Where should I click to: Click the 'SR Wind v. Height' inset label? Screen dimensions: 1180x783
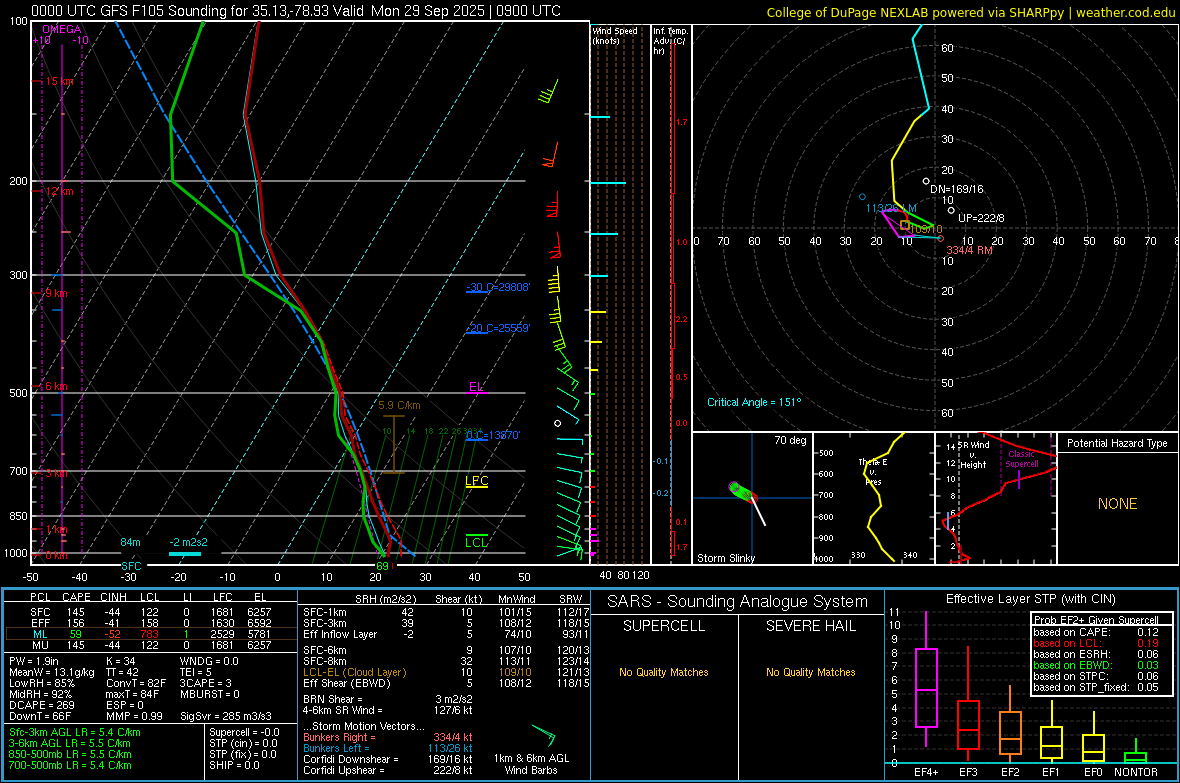point(973,455)
